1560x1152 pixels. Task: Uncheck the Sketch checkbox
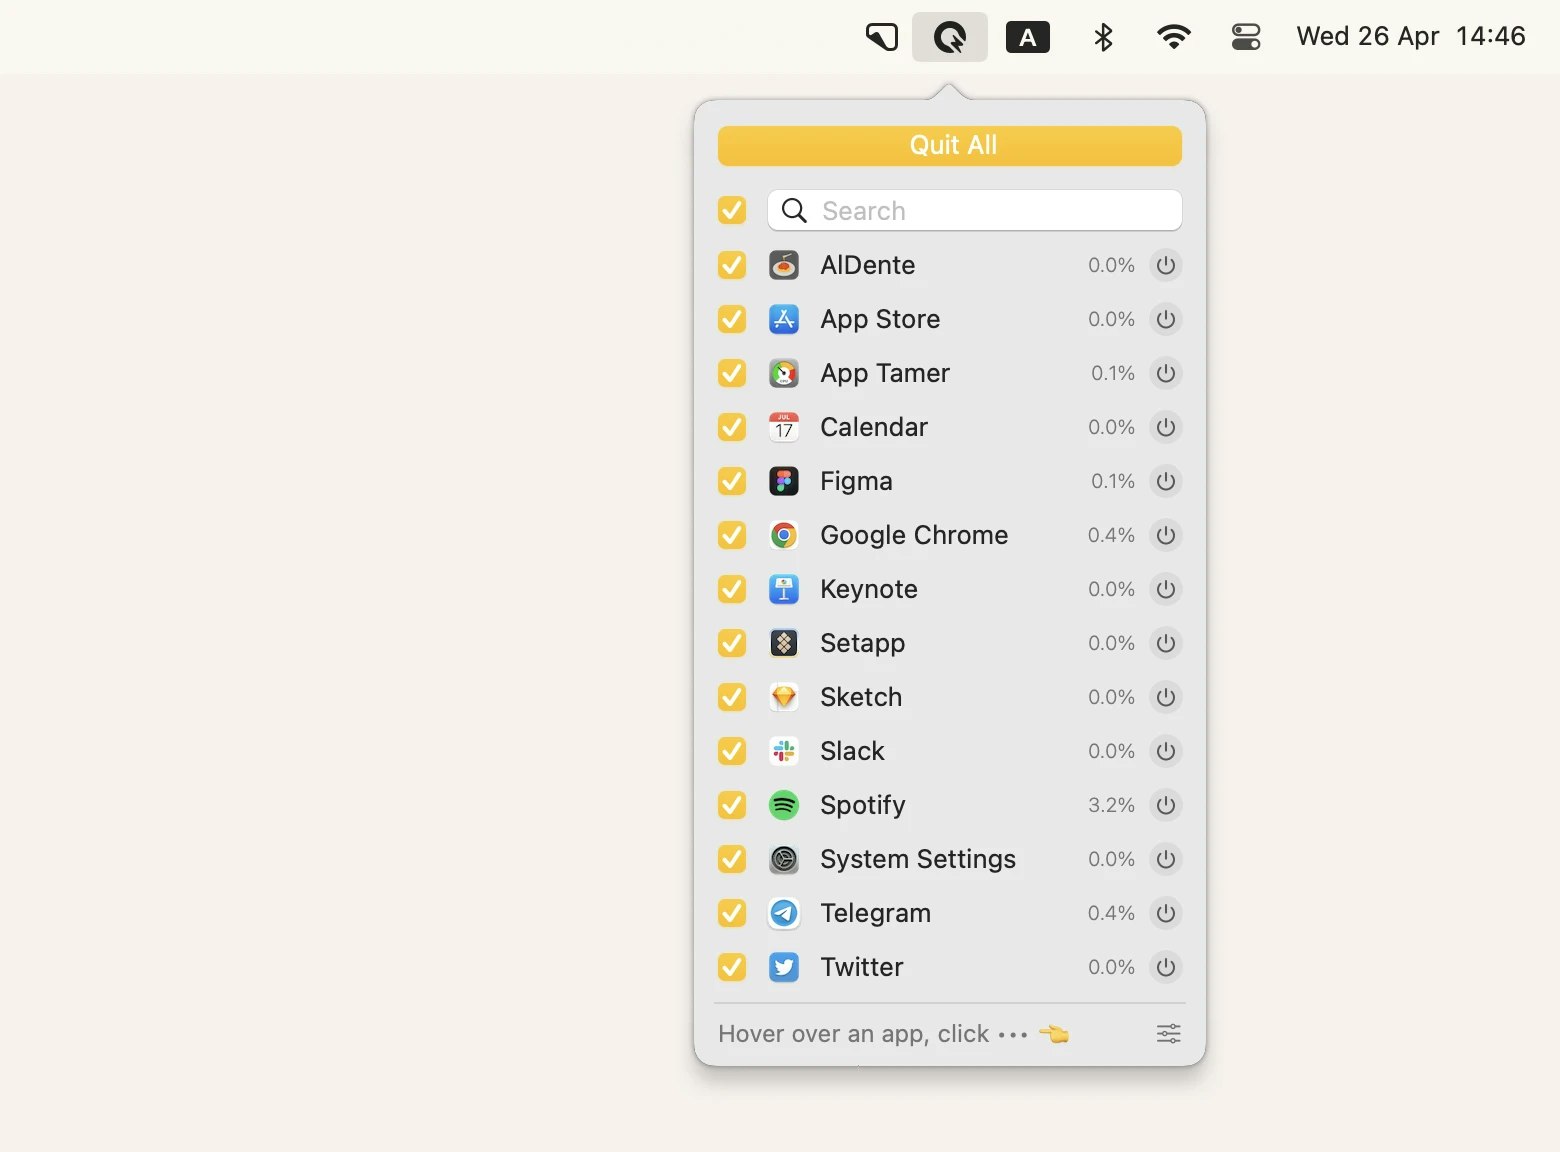(x=732, y=697)
